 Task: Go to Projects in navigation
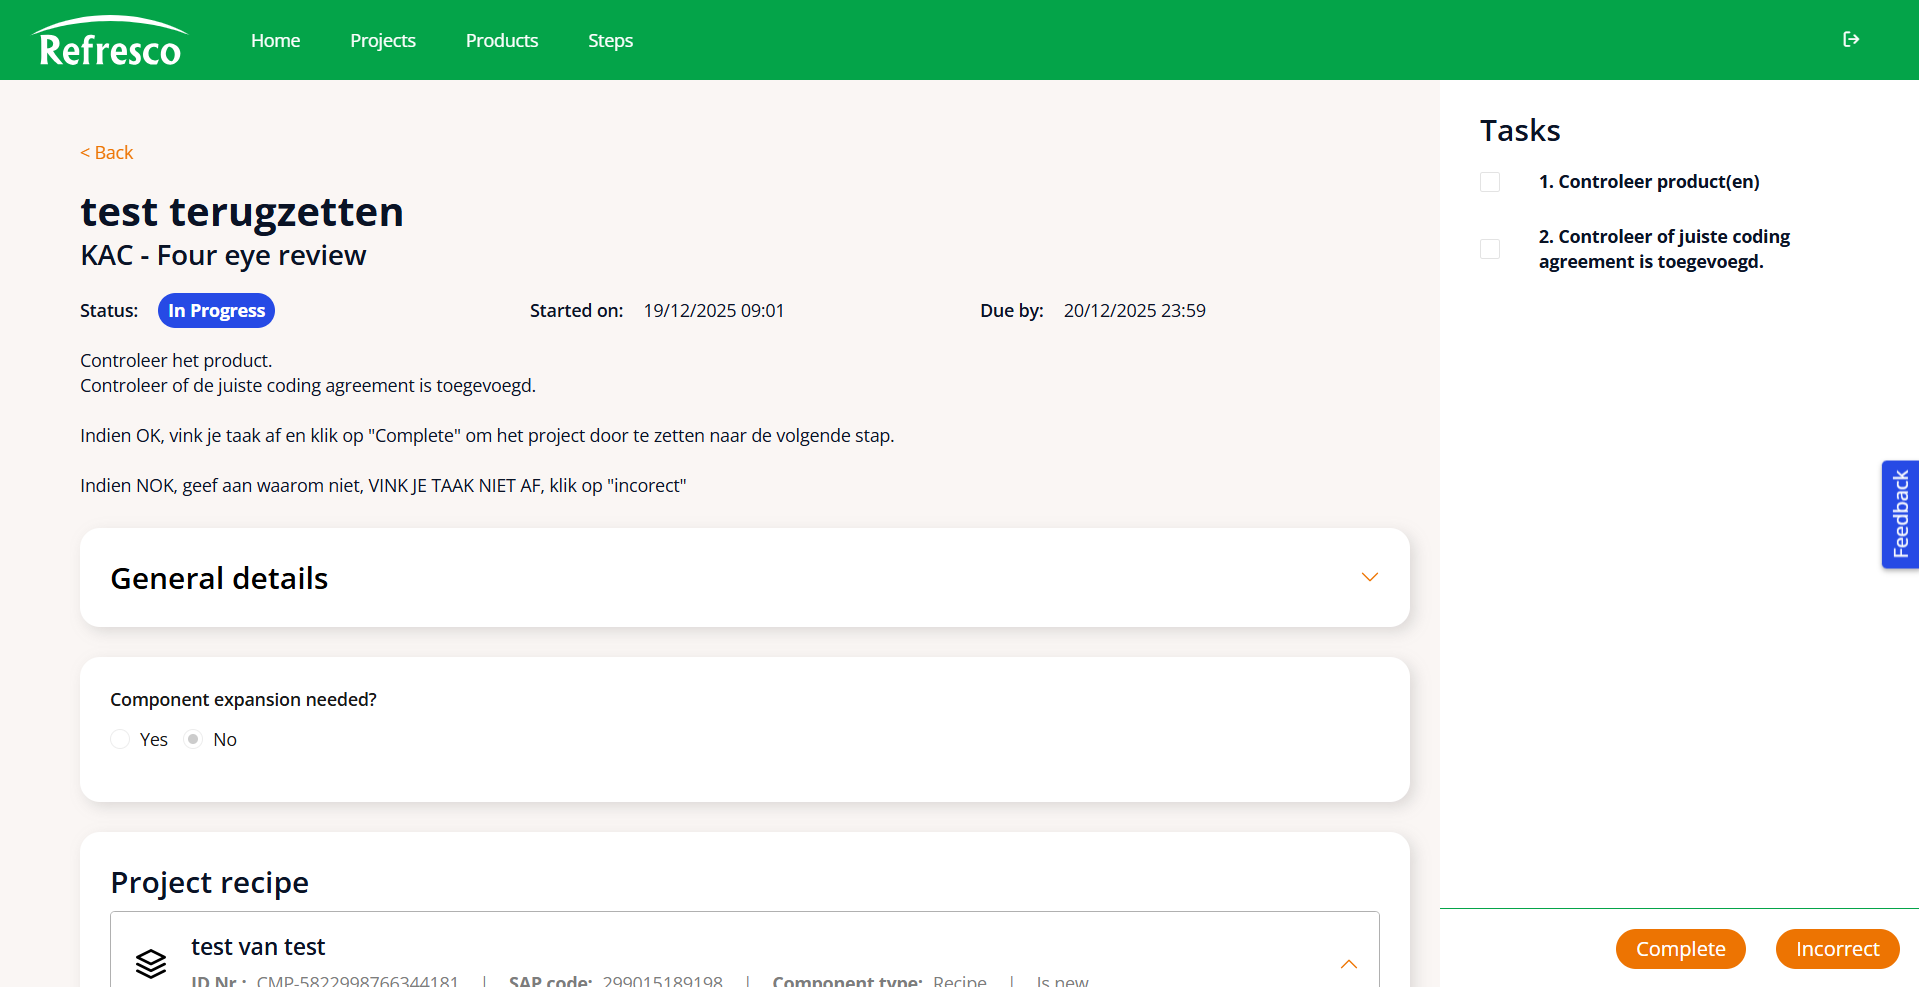[x=383, y=40]
